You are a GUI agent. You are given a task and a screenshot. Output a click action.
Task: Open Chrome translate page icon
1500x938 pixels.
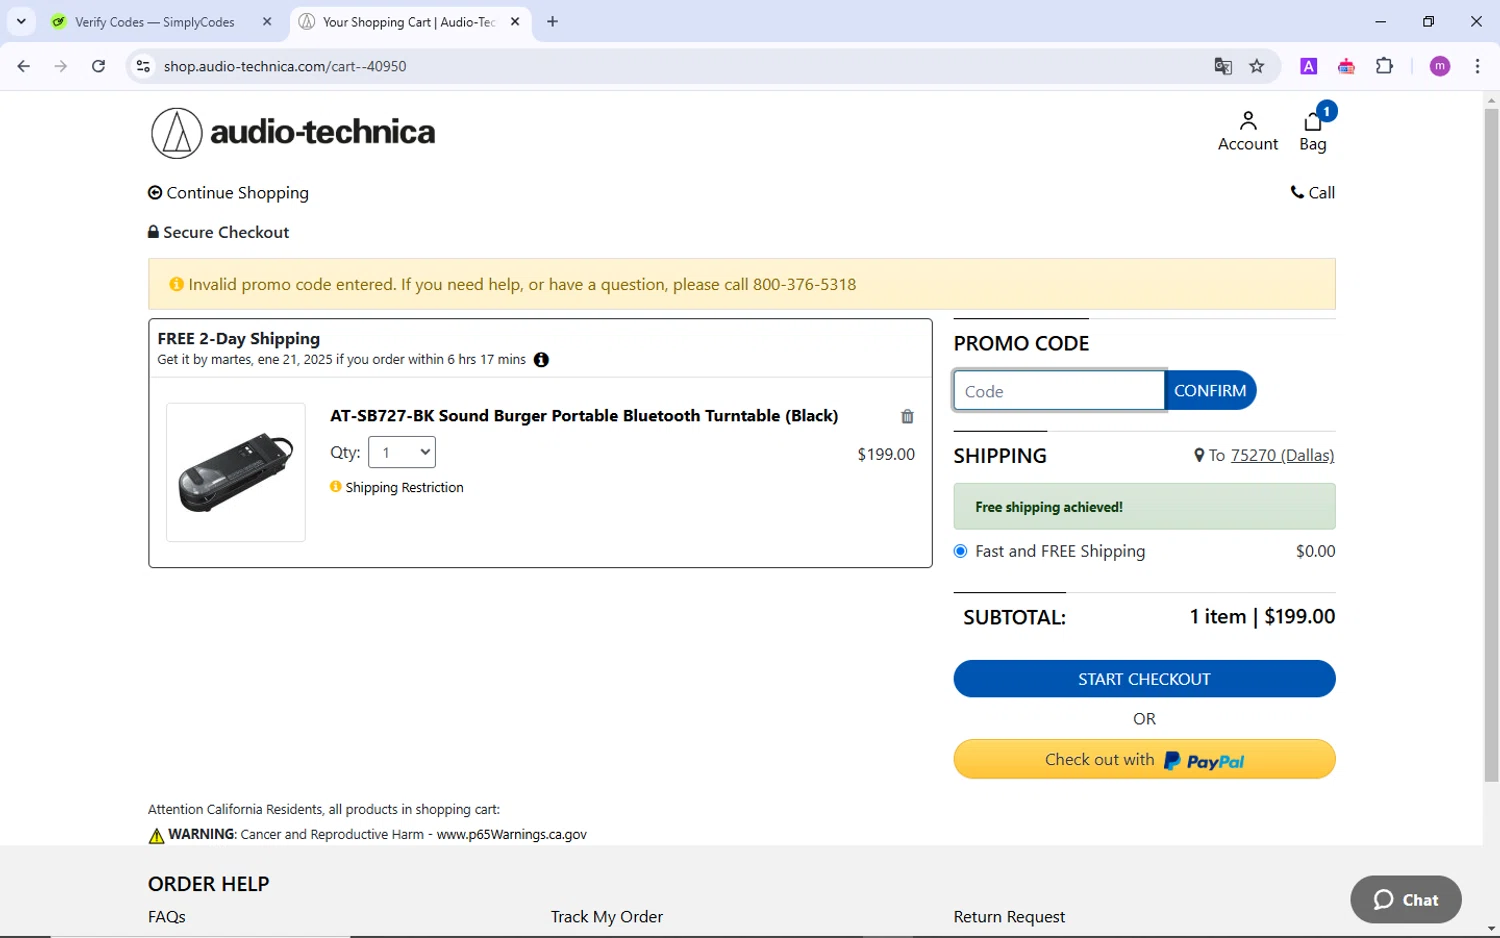[1223, 66]
